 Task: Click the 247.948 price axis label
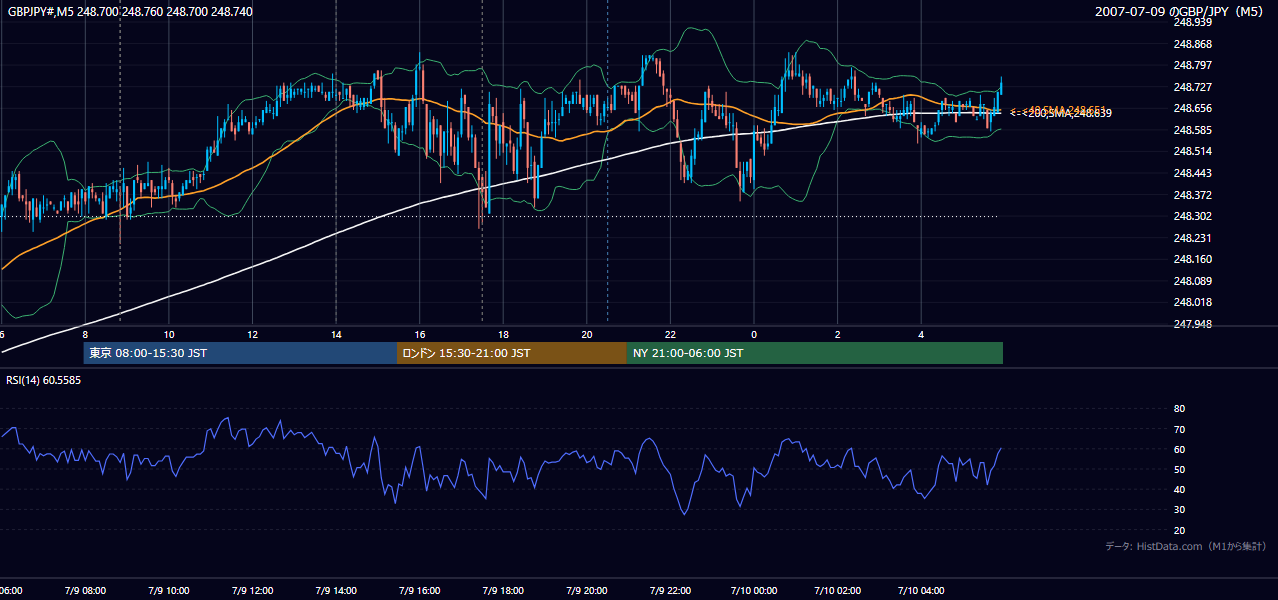point(1193,324)
